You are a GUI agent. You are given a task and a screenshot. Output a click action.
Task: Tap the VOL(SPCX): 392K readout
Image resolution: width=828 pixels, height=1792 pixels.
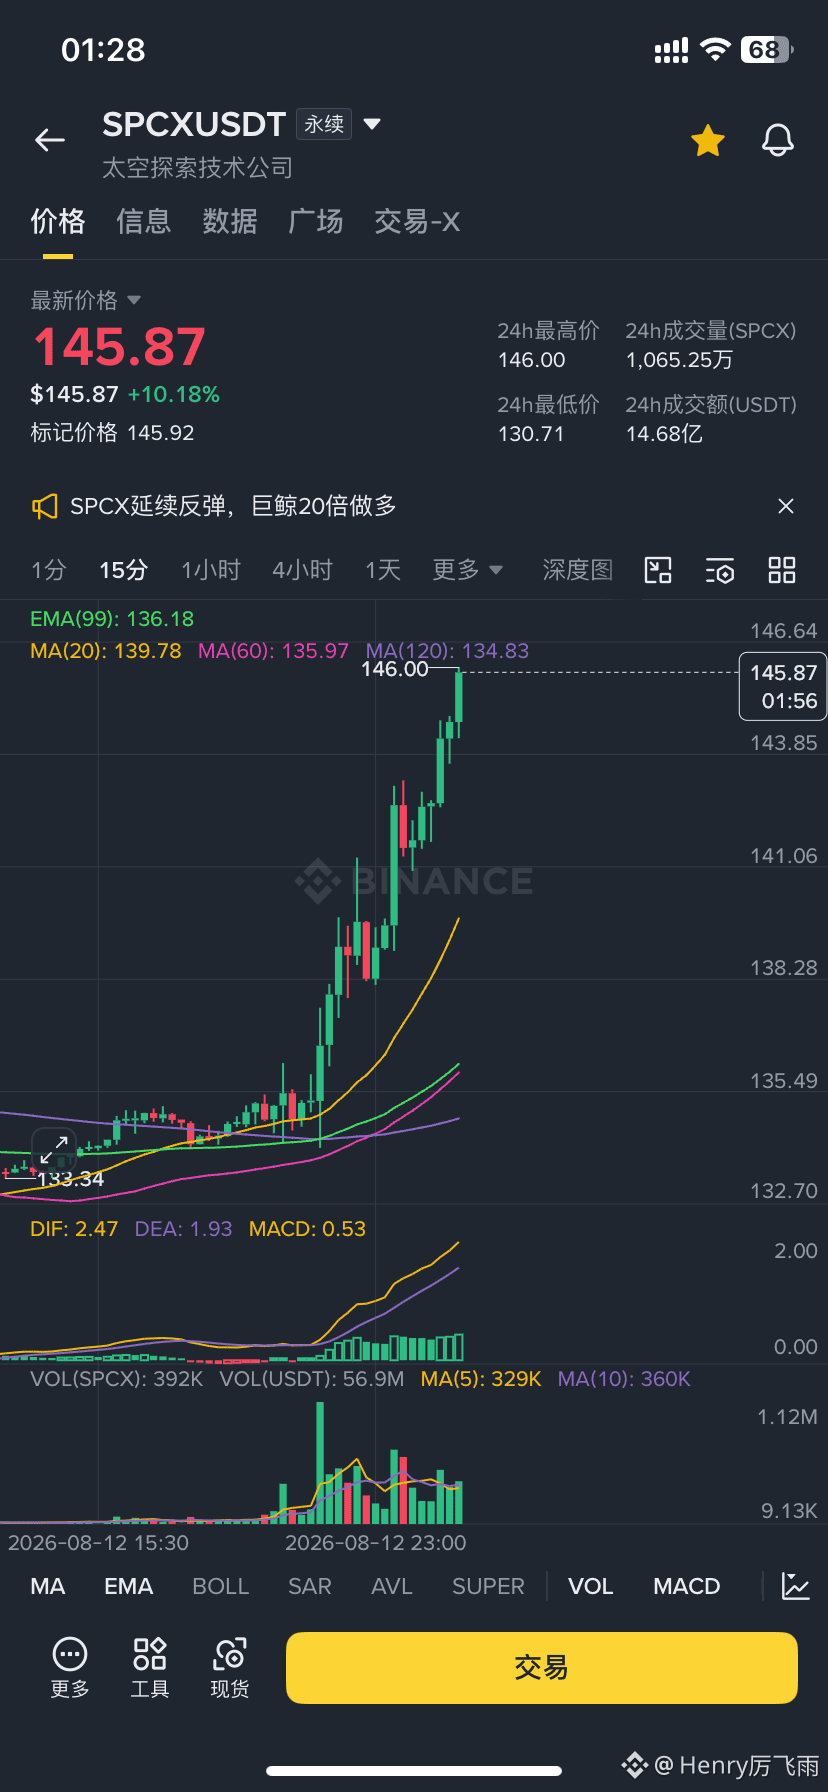pyautogui.click(x=117, y=1379)
